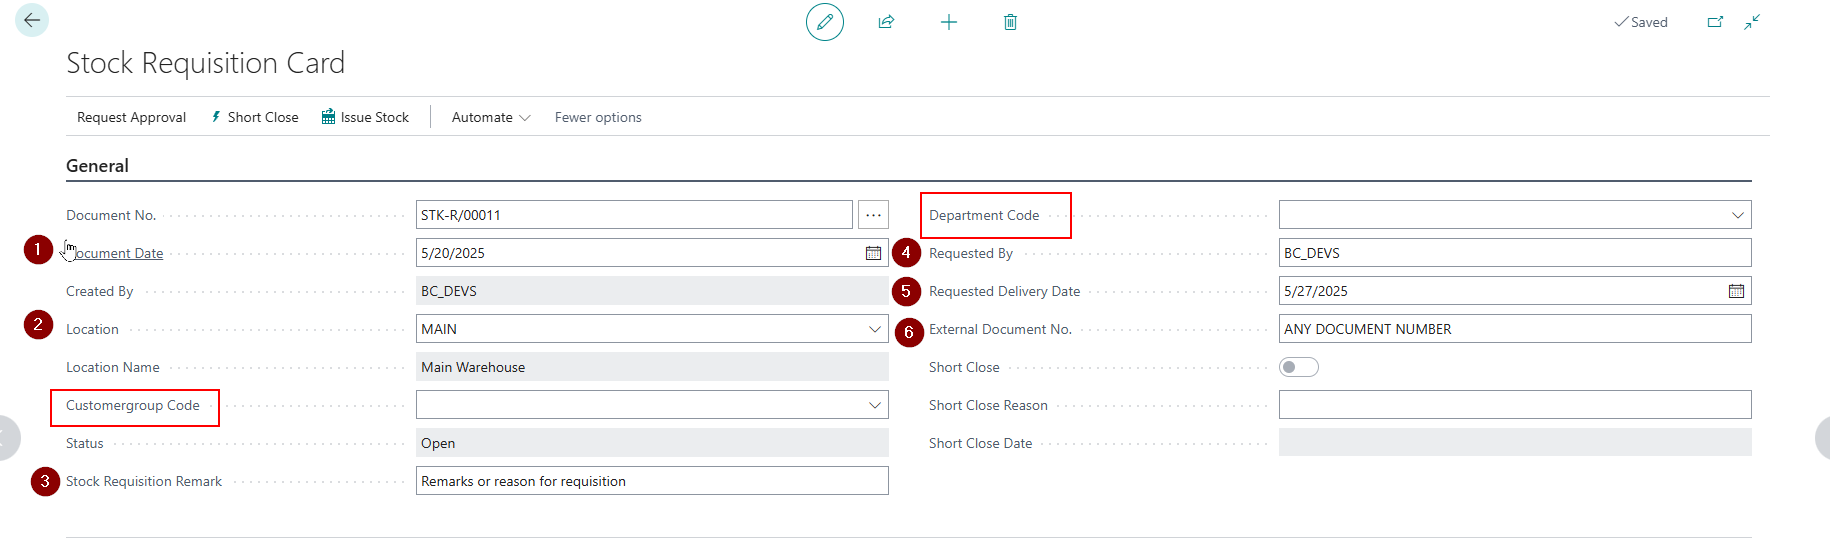Click the back arrow icon
Screen dimensions: 1830x538
pyautogui.click(x=32, y=20)
